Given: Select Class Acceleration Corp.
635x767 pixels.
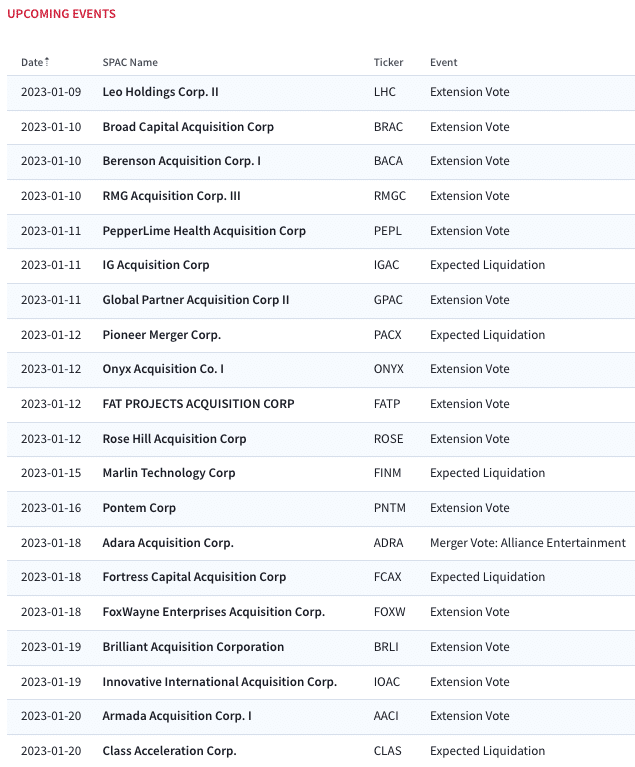Looking at the screenshot, I should (x=169, y=751).
